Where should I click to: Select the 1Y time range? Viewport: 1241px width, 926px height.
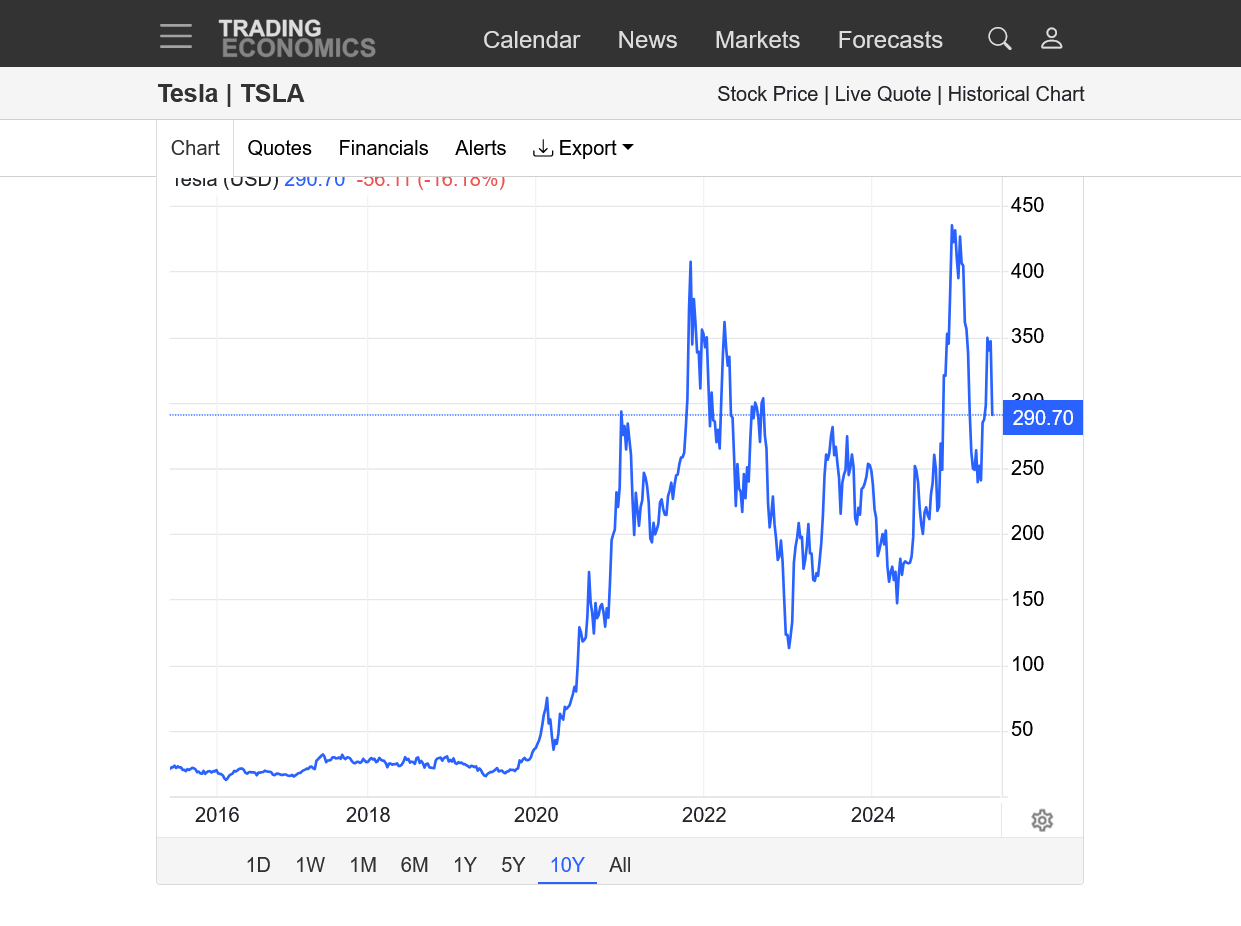pyautogui.click(x=464, y=865)
